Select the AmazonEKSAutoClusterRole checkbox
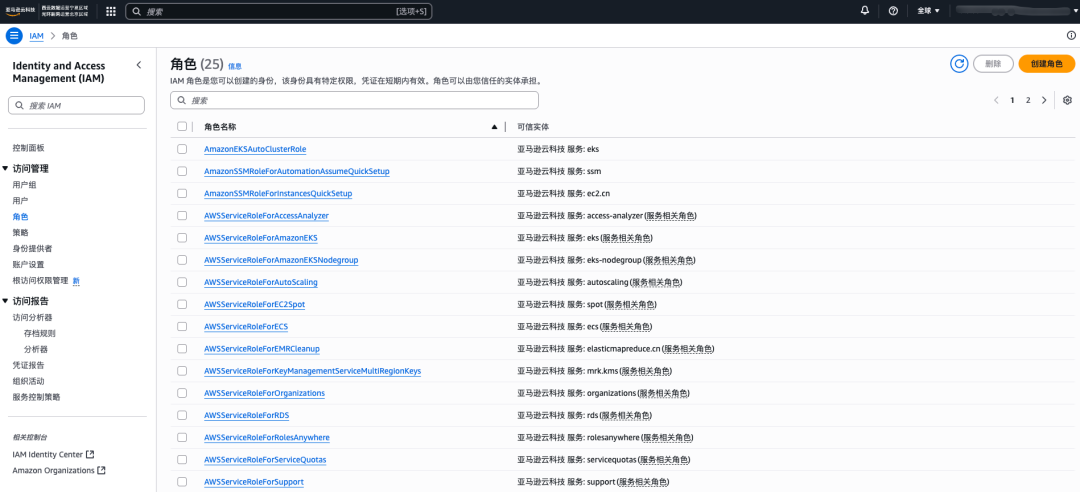Image resolution: width=1080 pixels, height=492 pixels. pyautogui.click(x=182, y=149)
